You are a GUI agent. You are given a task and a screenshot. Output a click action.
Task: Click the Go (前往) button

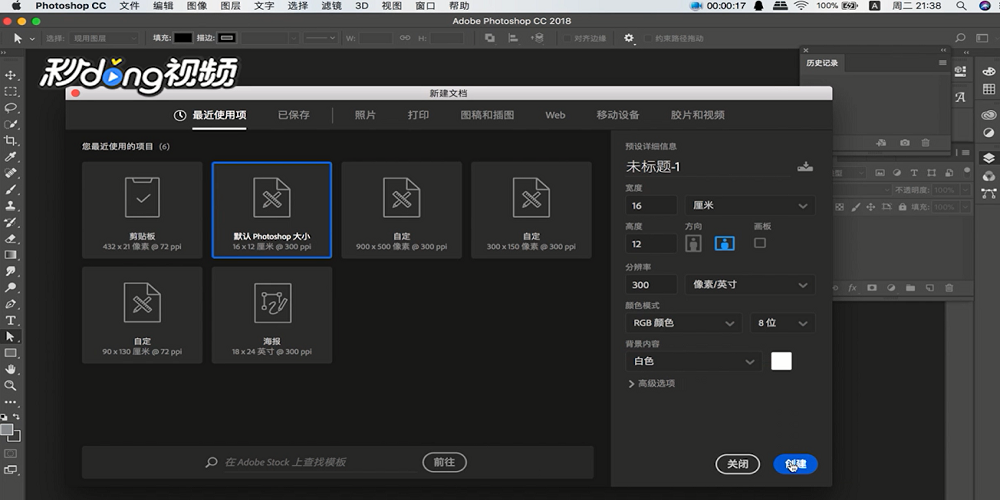444,462
